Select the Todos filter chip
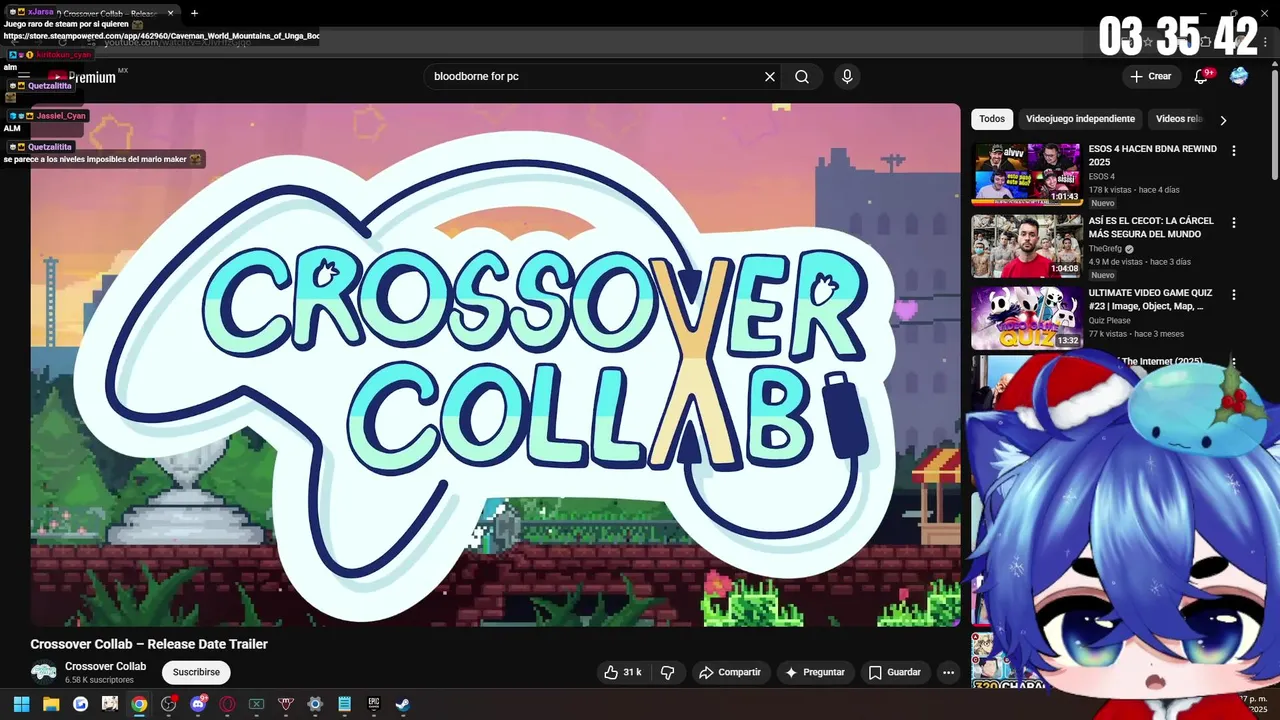1280x720 pixels. [992, 119]
